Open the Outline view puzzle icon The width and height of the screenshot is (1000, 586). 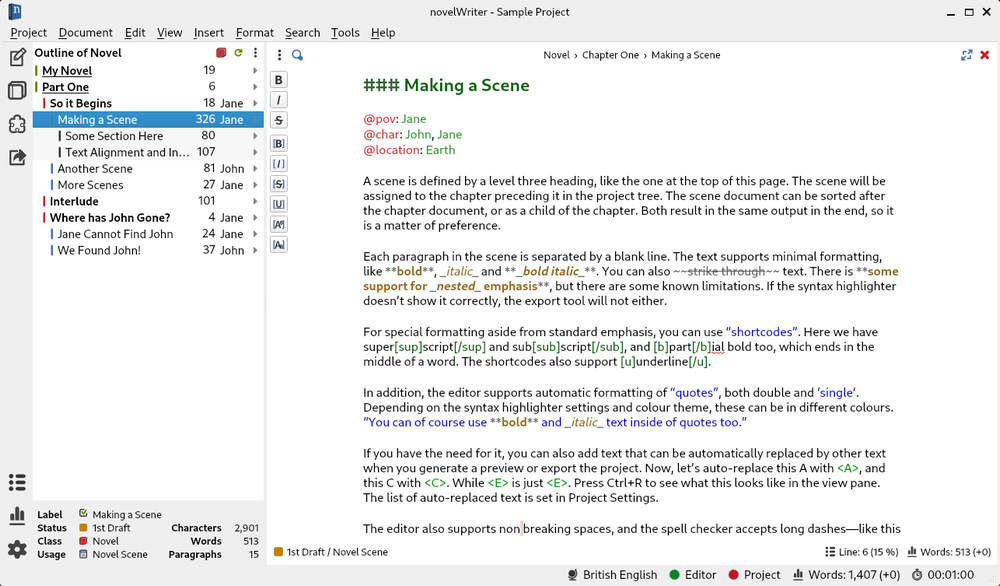[17, 124]
